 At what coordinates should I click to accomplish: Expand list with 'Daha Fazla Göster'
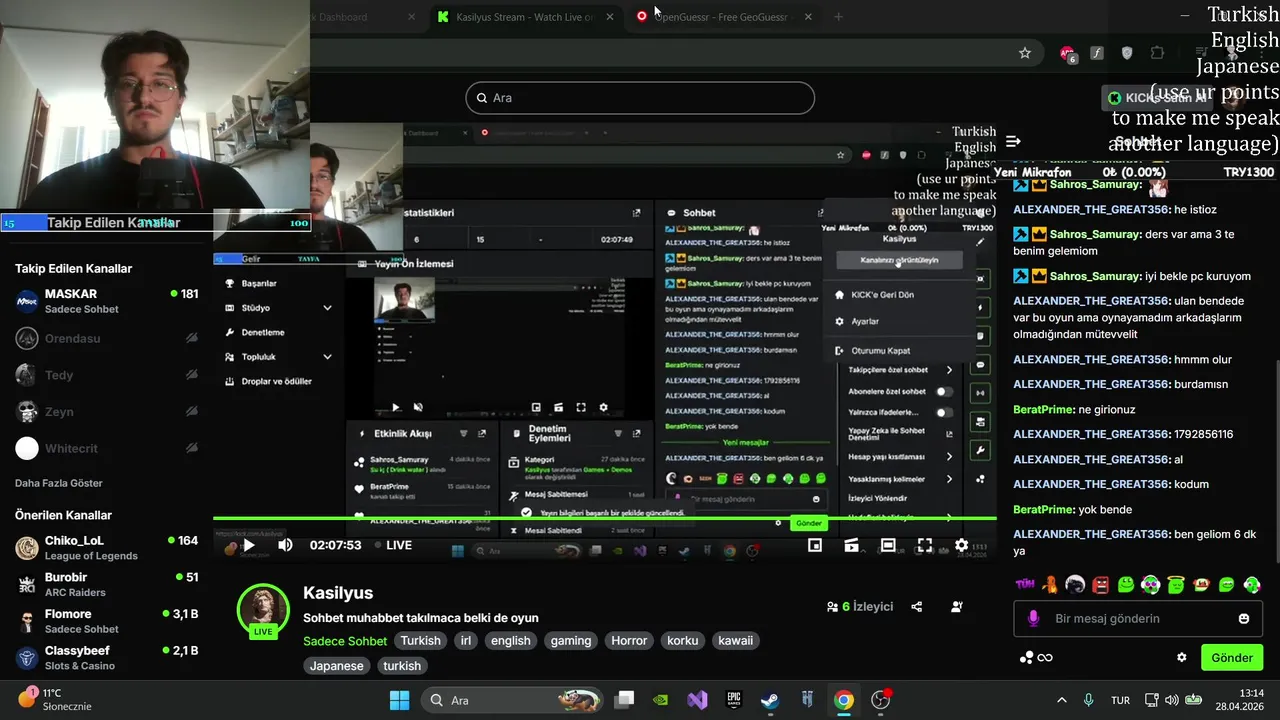[59, 483]
